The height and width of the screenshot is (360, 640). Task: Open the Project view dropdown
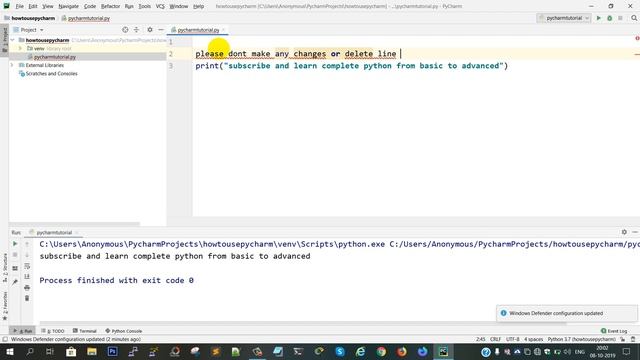[28, 30]
